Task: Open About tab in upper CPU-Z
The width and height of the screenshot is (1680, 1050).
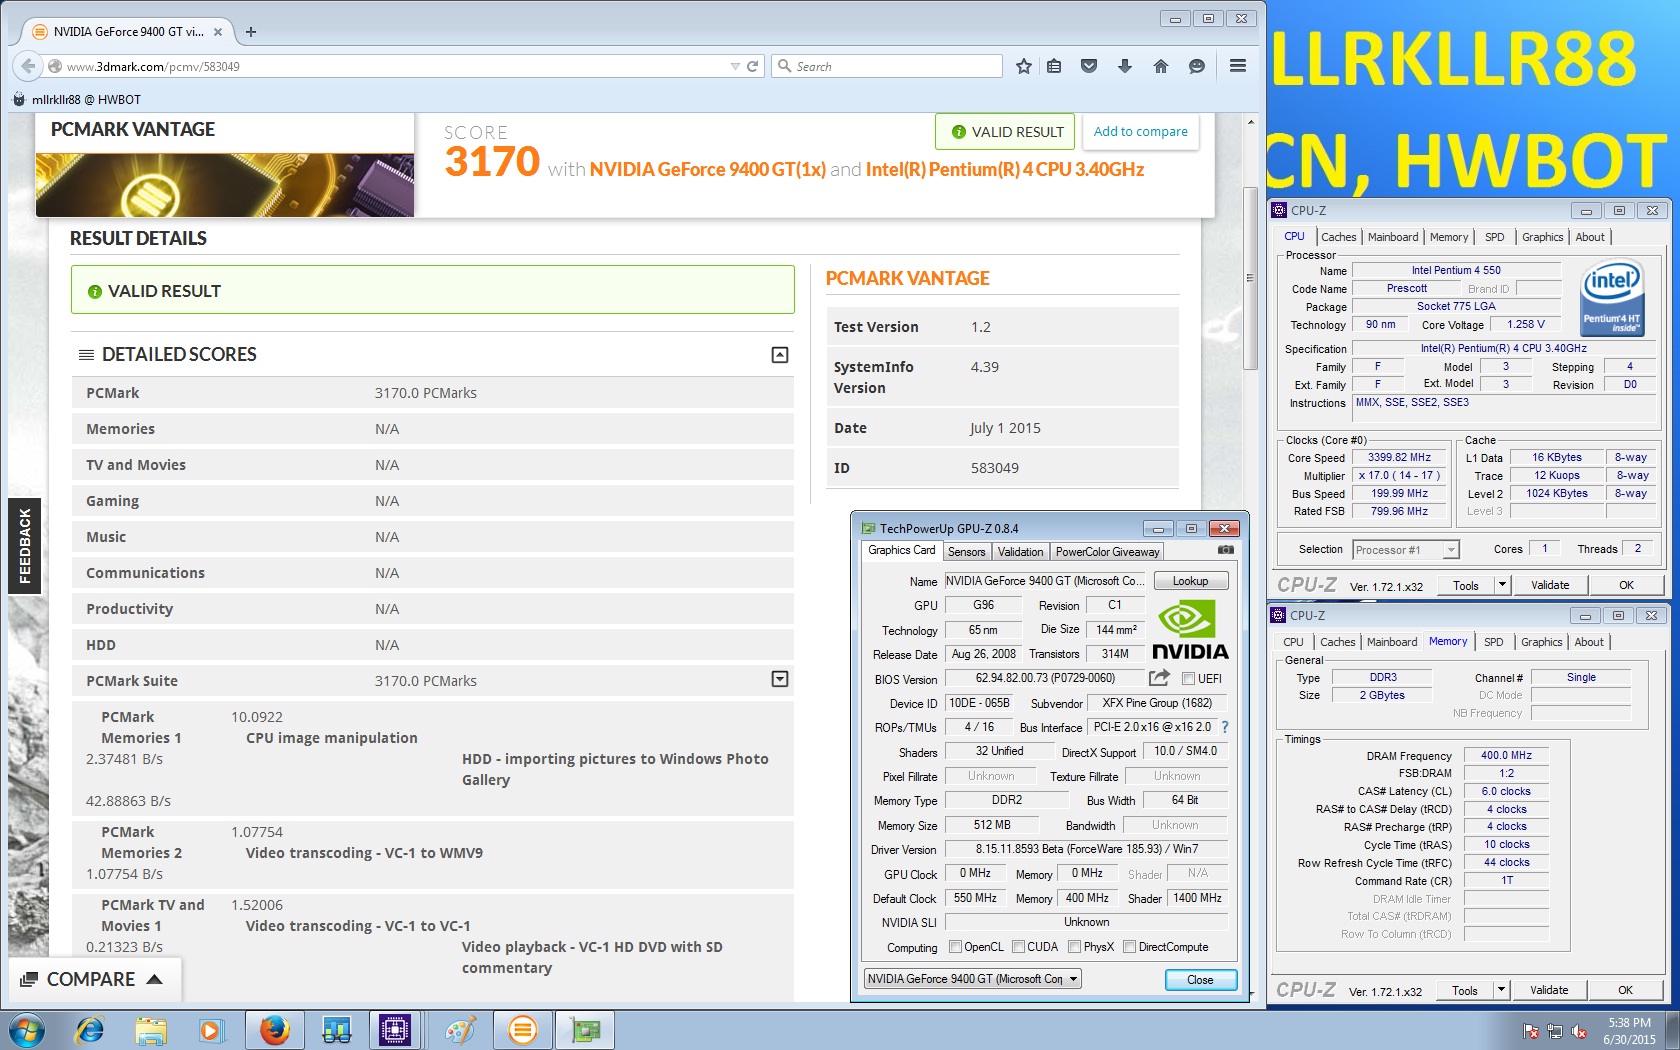Action: tap(1589, 237)
